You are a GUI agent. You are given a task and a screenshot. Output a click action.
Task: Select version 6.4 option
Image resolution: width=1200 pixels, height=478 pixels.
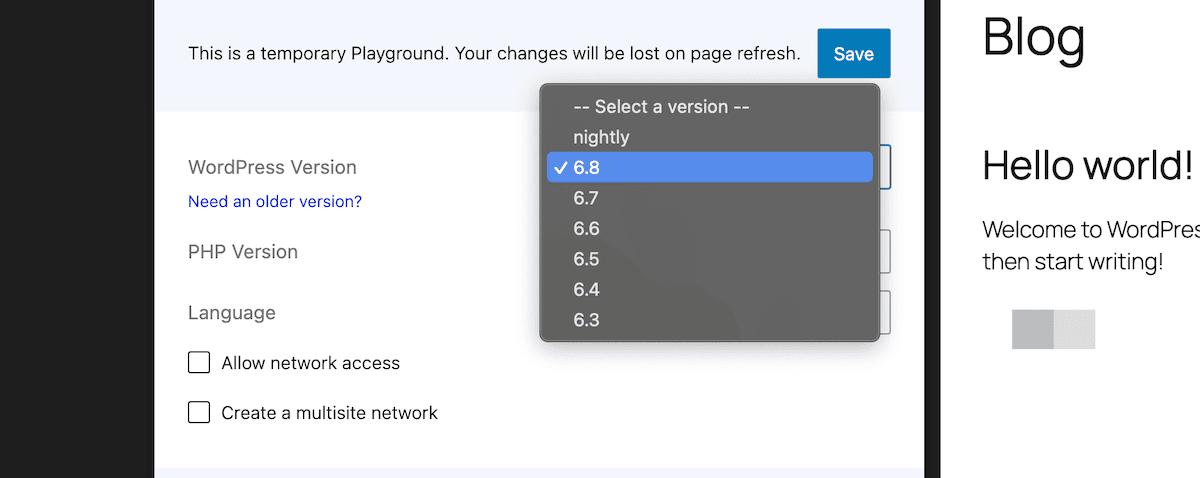click(x=710, y=290)
